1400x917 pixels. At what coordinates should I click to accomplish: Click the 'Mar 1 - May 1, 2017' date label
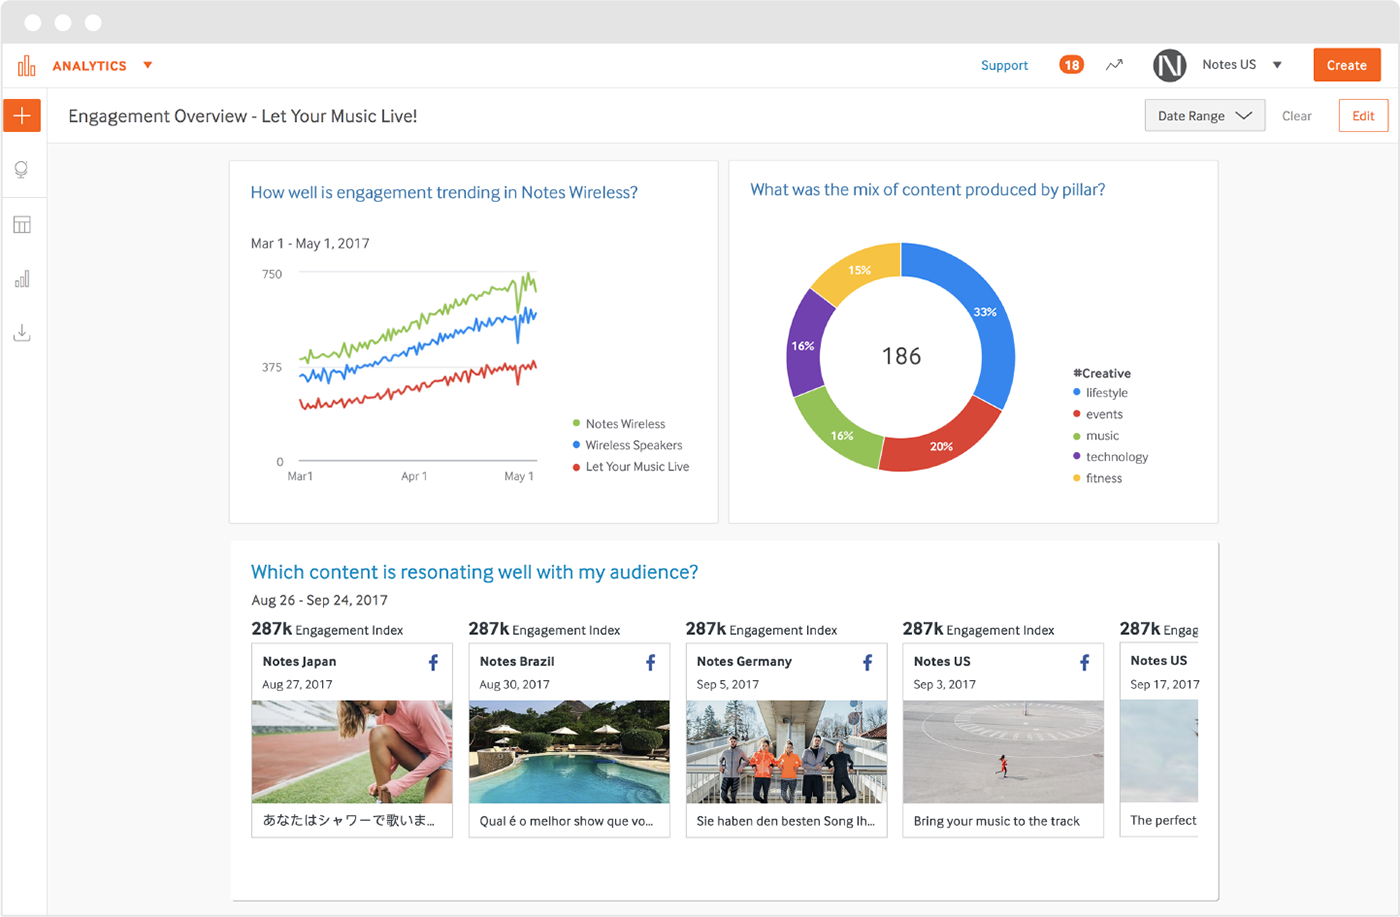point(310,243)
